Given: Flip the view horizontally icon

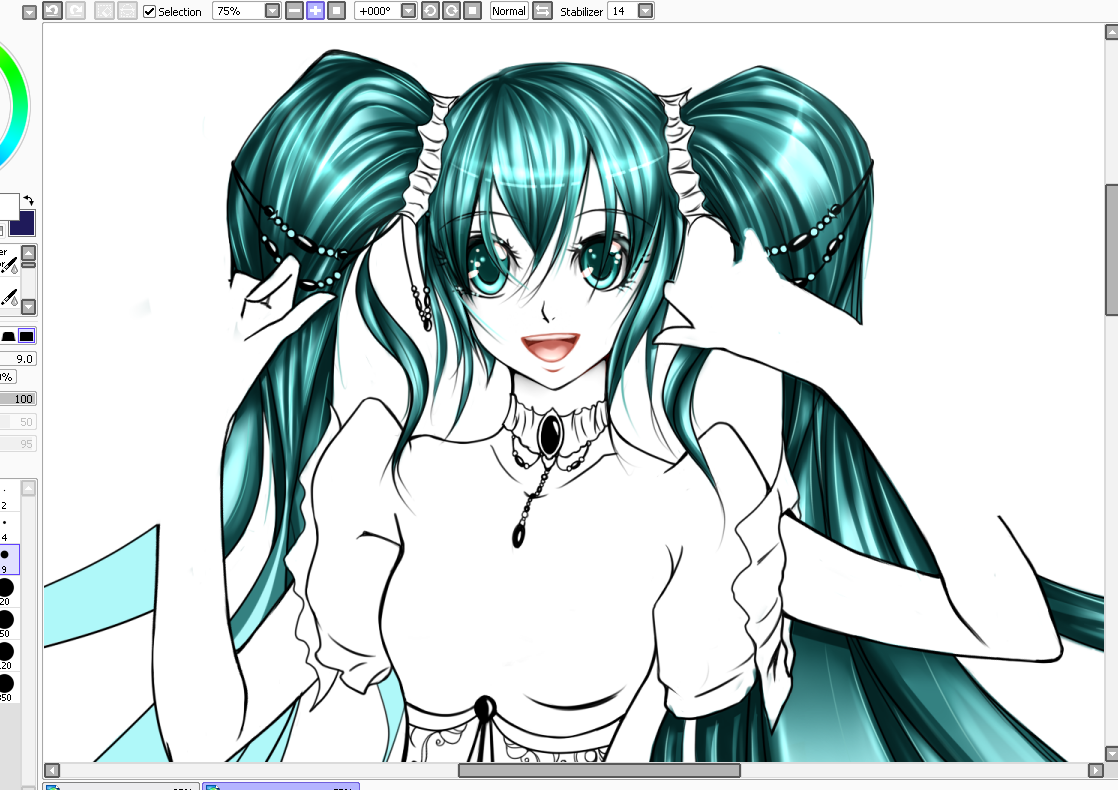Looking at the screenshot, I should pyautogui.click(x=542, y=11).
